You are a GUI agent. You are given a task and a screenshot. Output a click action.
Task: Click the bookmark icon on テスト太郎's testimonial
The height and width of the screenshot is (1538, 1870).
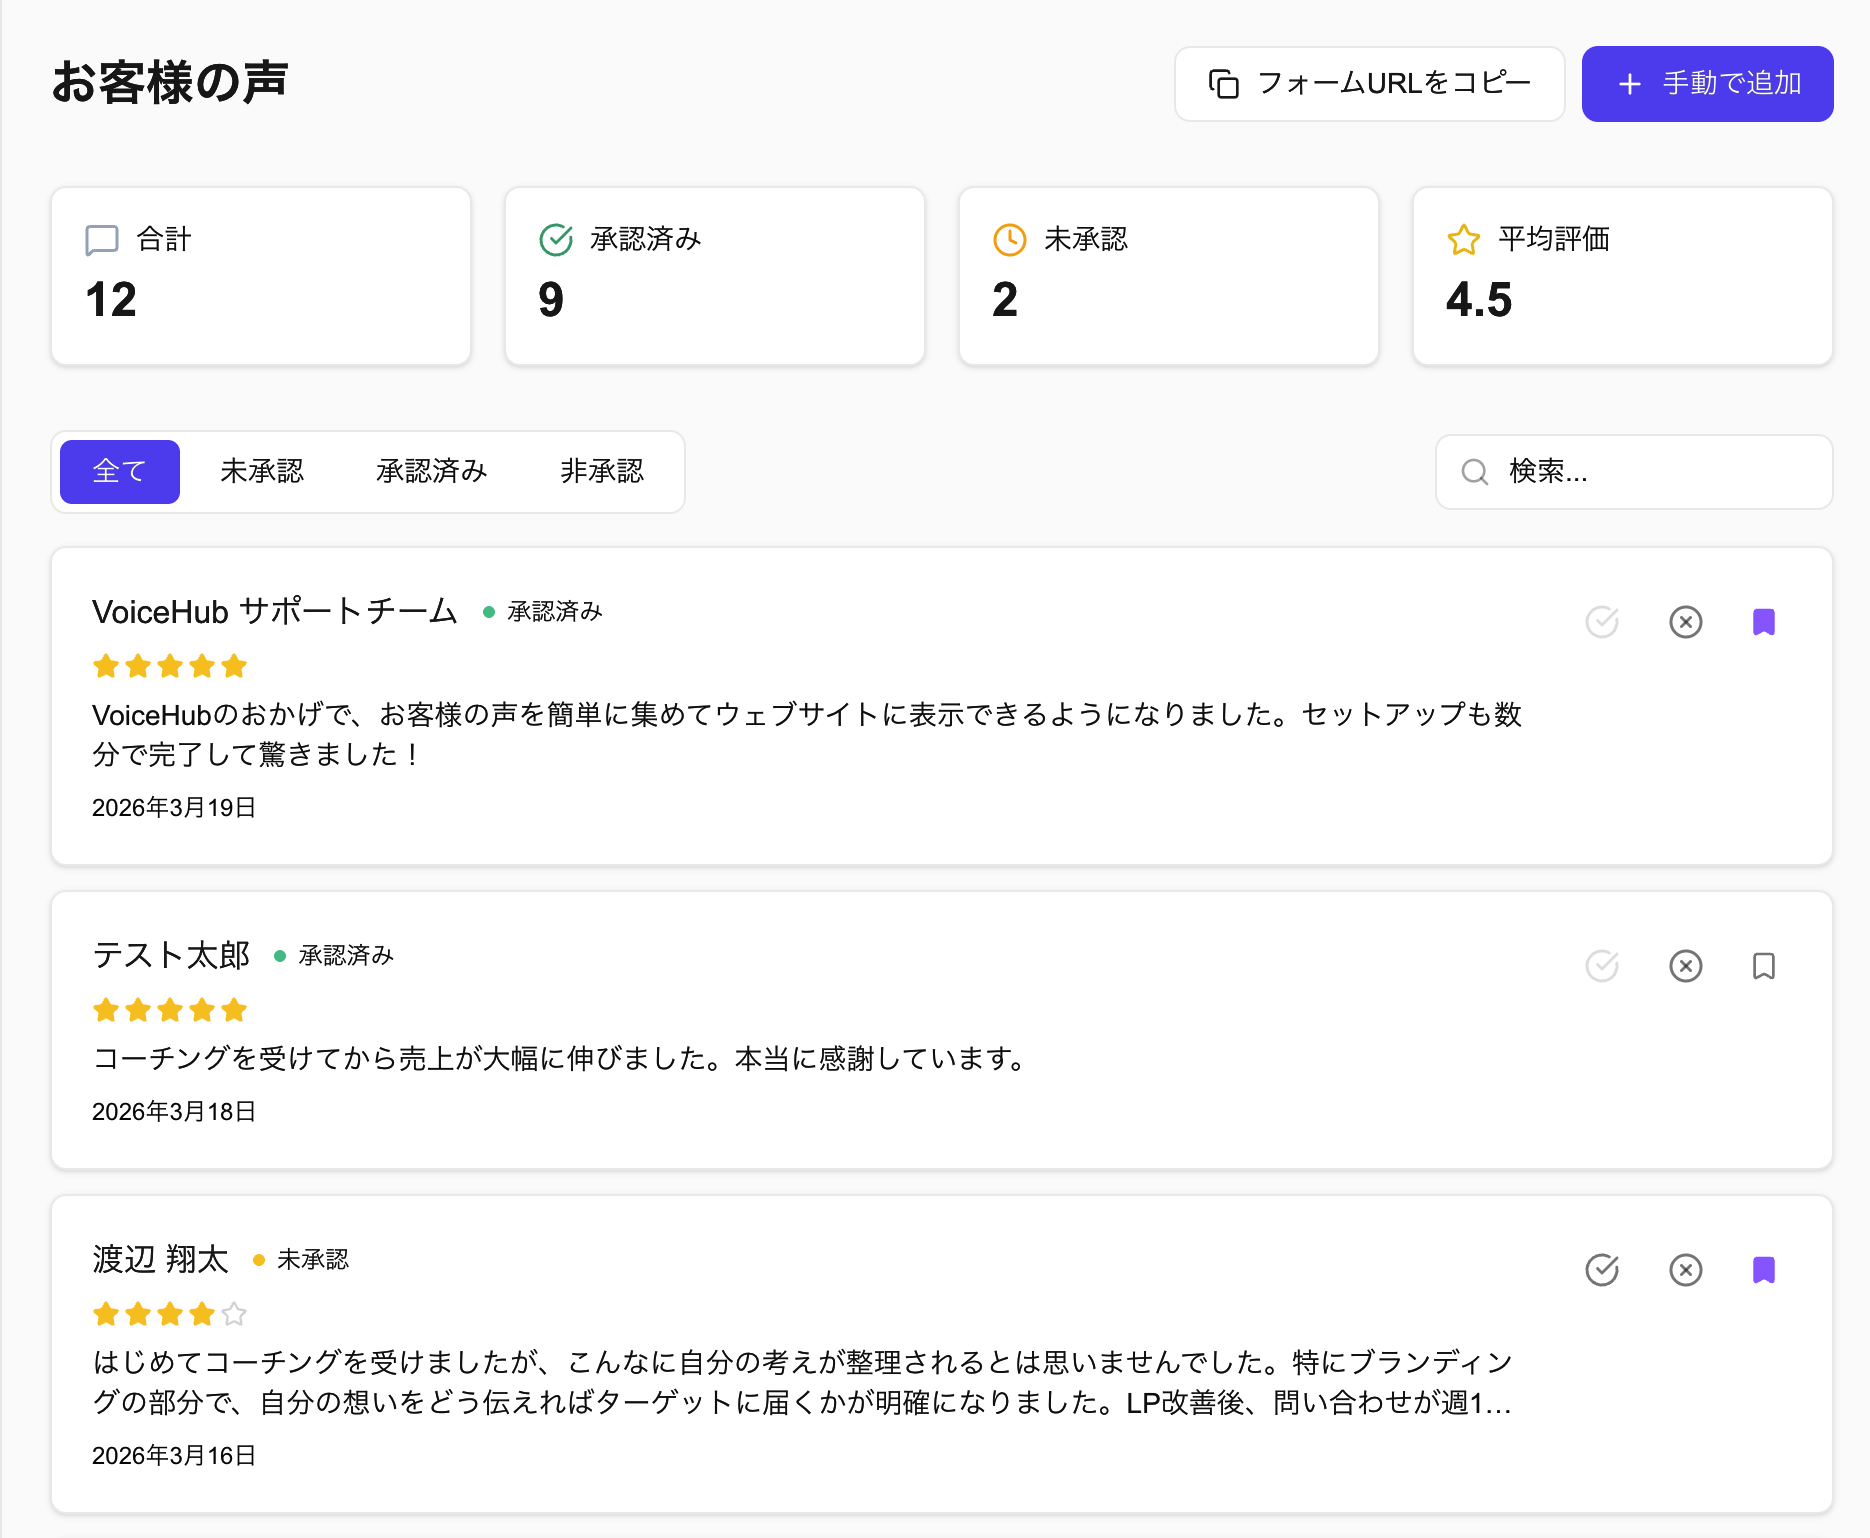coord(1764,966)
